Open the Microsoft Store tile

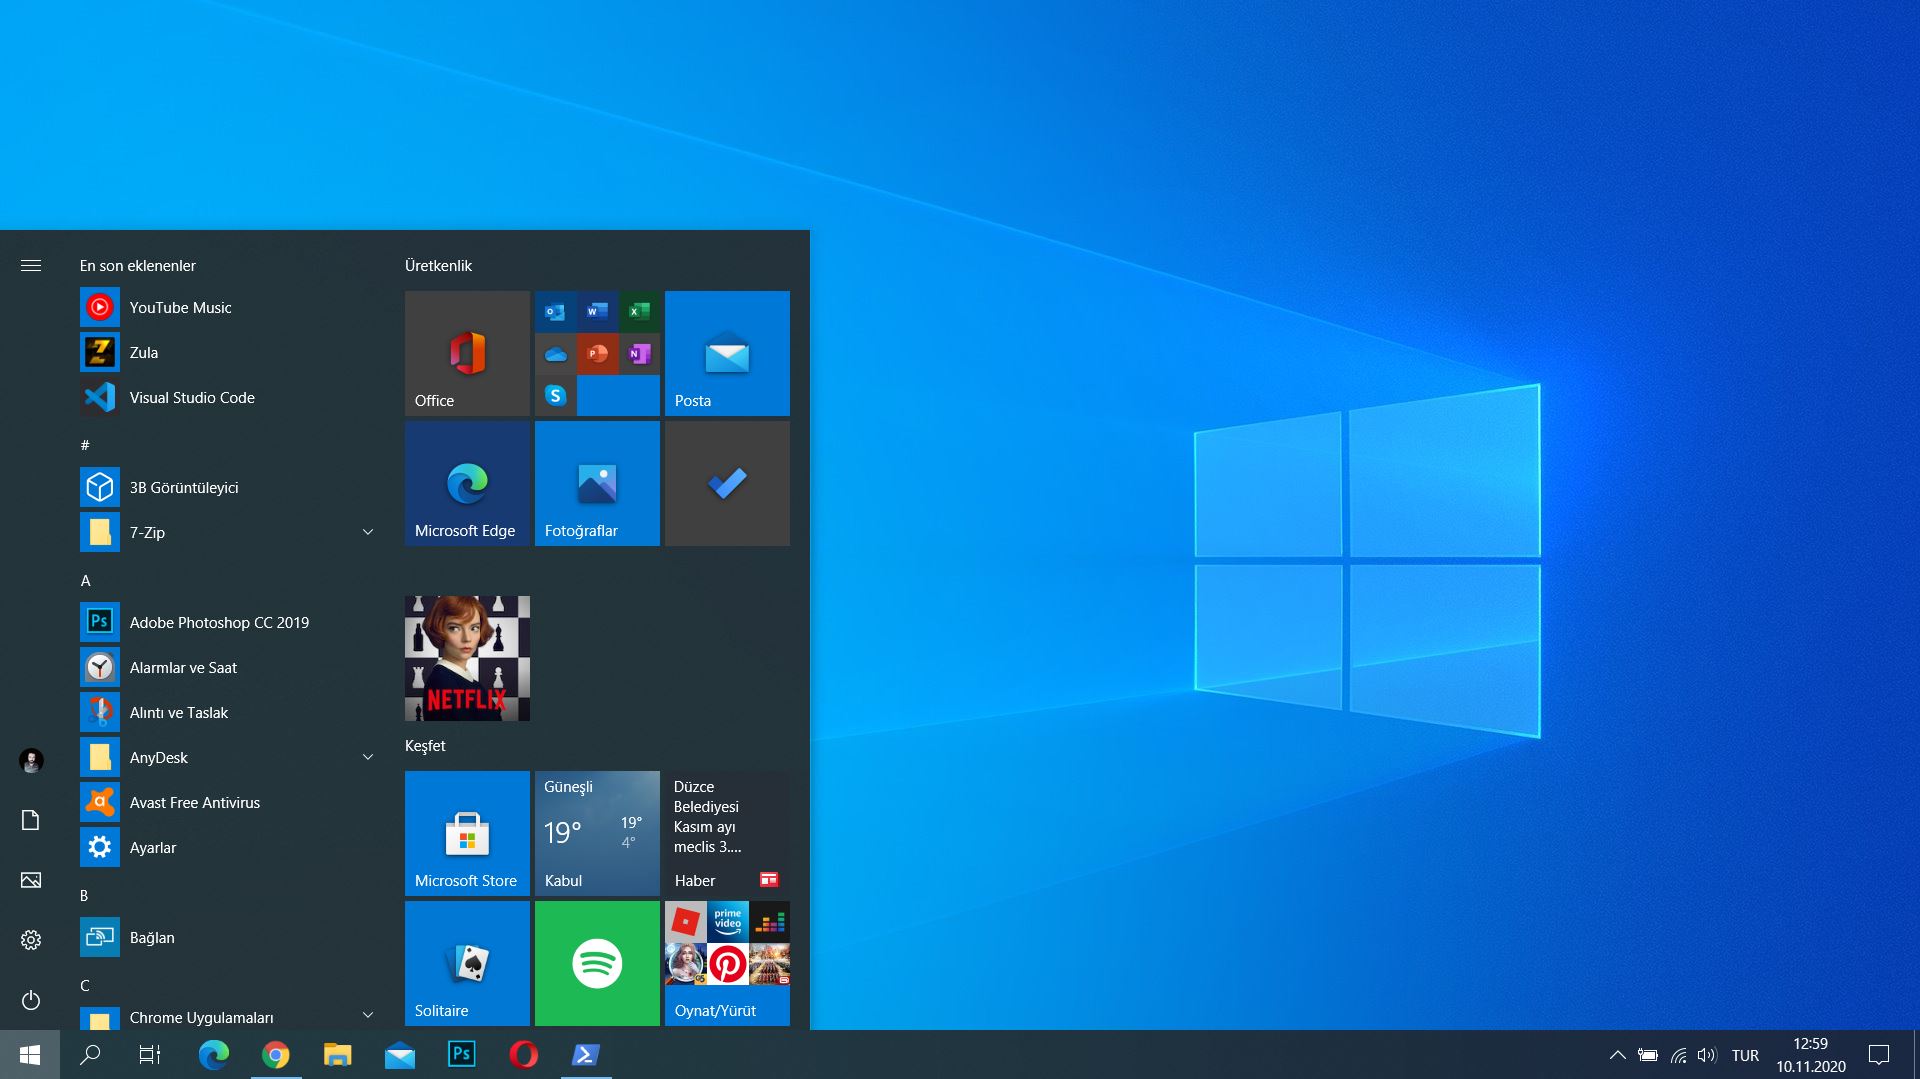coord(467,833)
